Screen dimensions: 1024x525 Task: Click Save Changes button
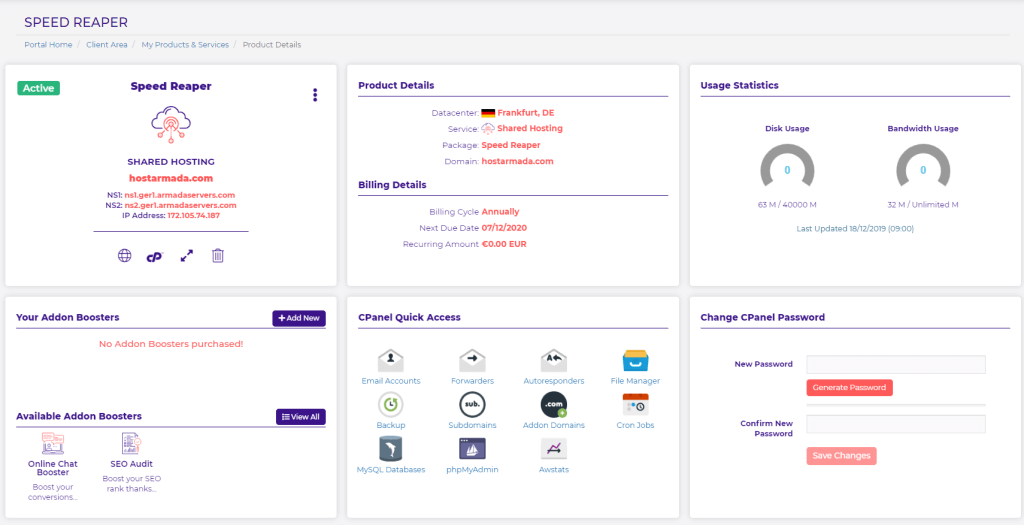841,456
